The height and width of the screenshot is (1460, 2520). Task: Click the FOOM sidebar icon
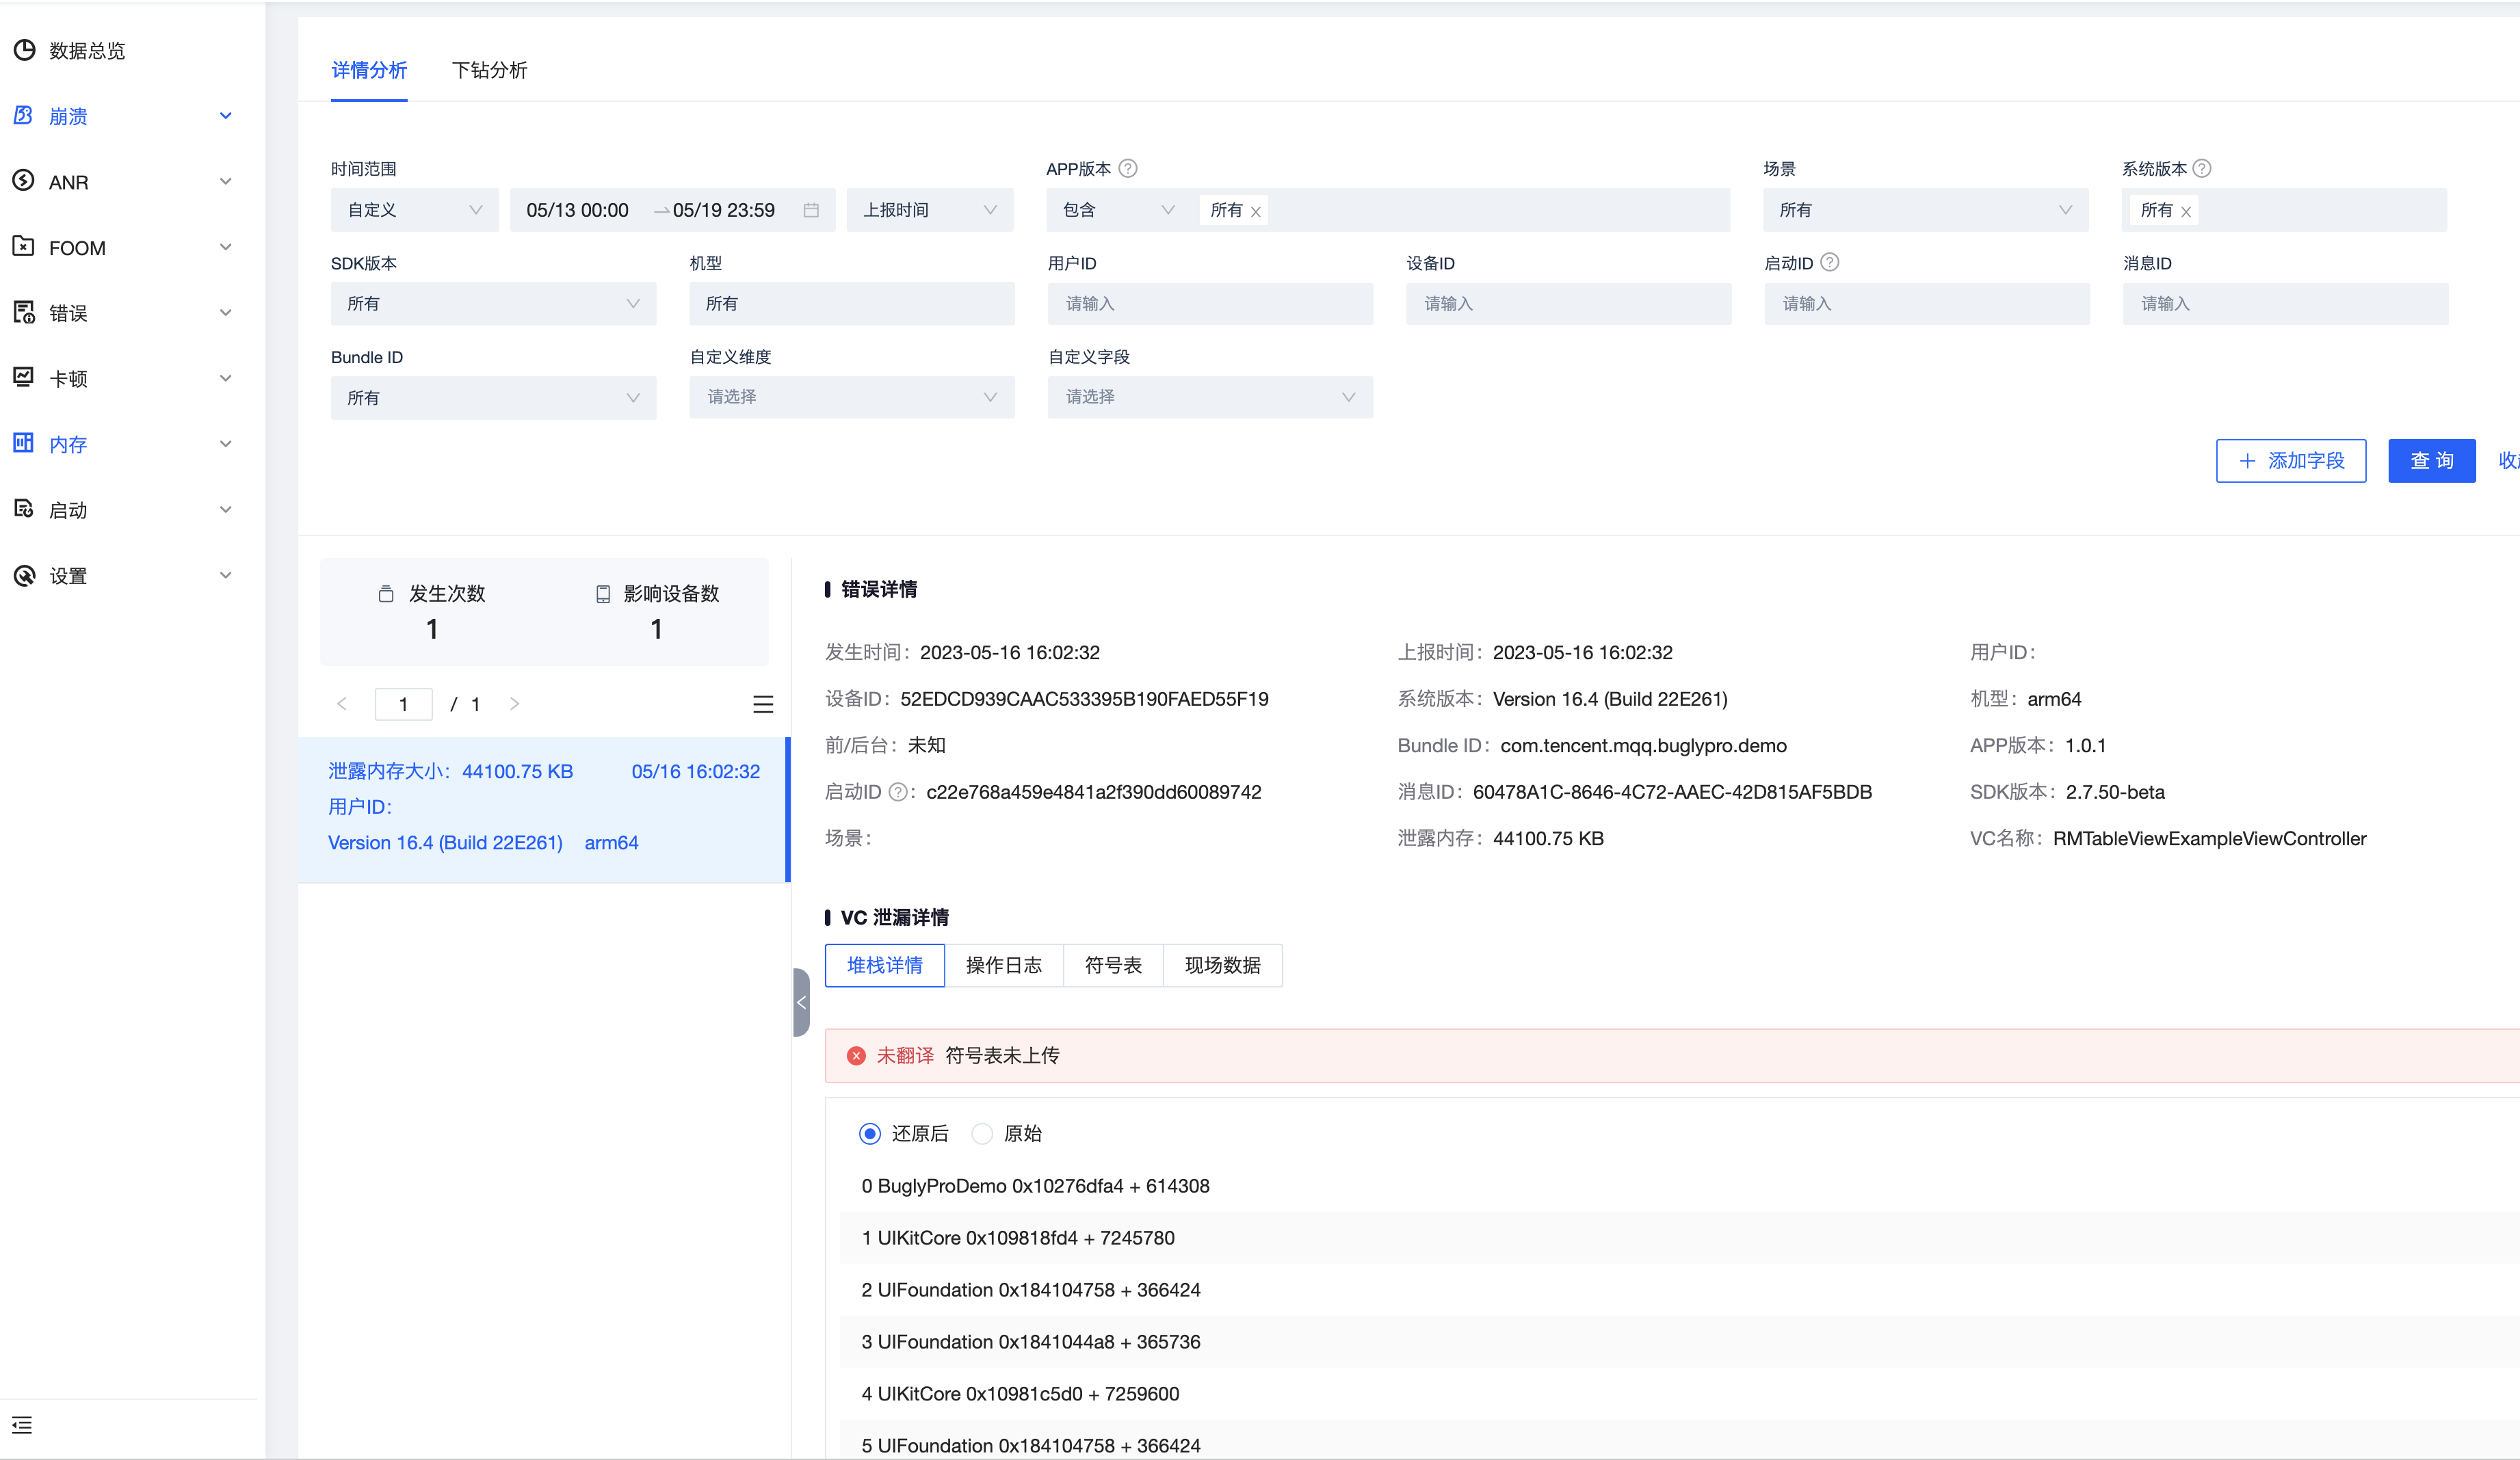tap(24, 247)
